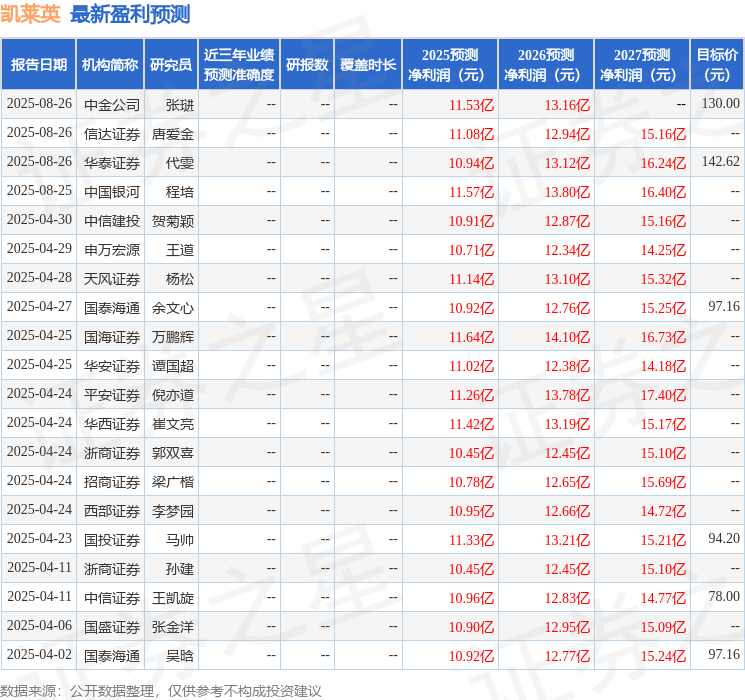Click the 机构简称 column header

[110, 65]
